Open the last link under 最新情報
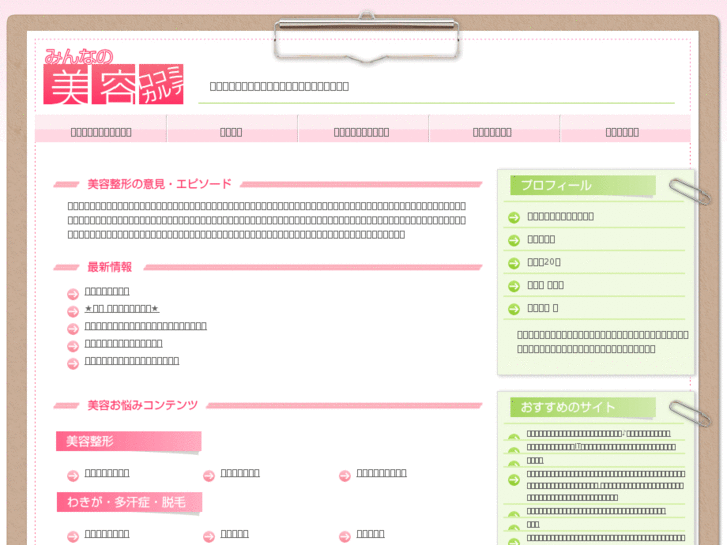This screenshot has width=727, height=545. coord(132,361)
